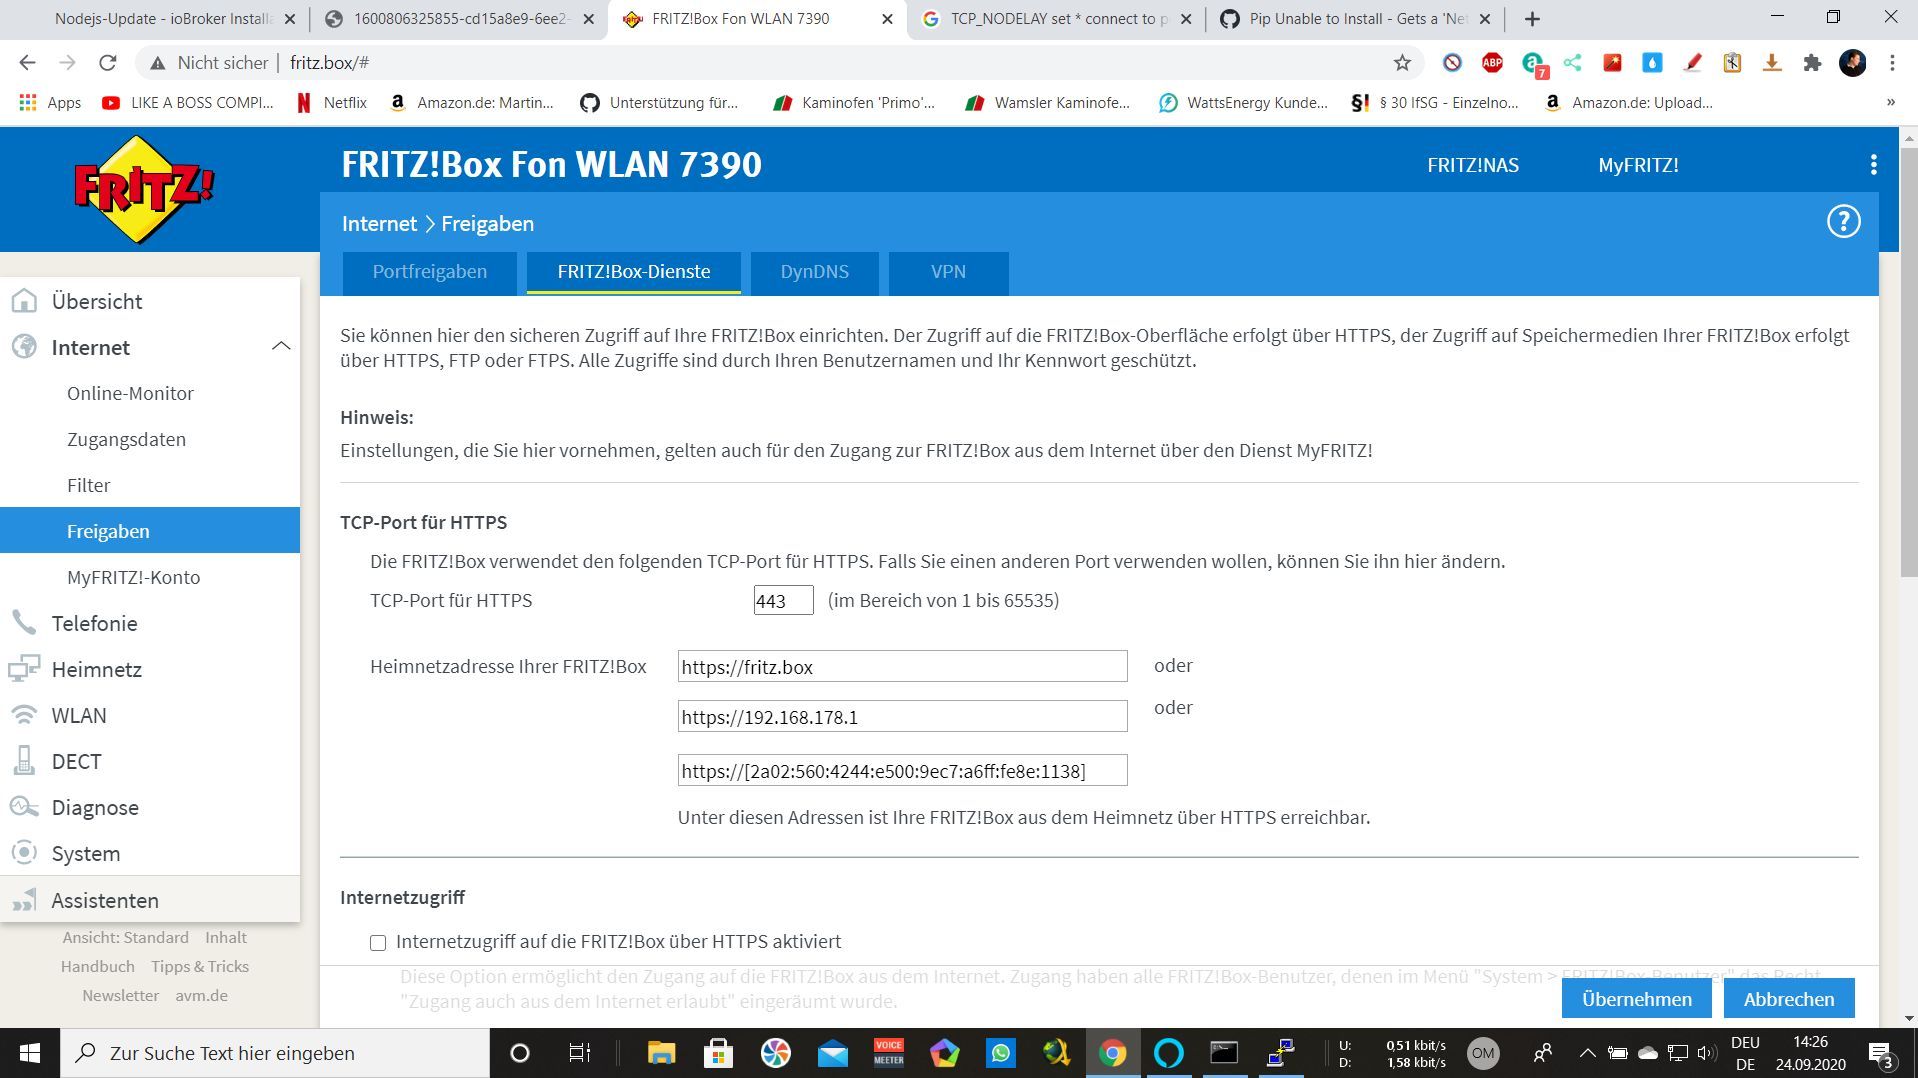This screenshot has width=1918, height=1078.
Task: Open Windows notification center
Action: tap(1881, 1053)
